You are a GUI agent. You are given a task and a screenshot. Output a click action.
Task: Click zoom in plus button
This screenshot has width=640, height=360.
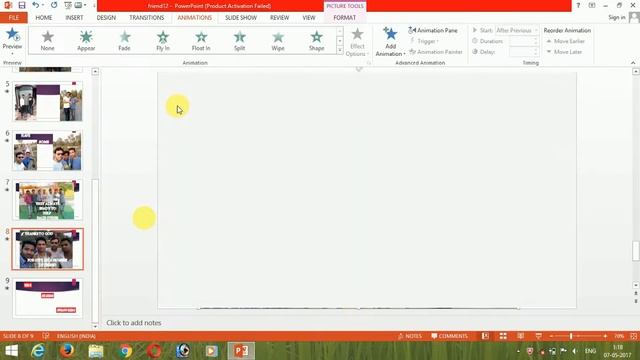pos(605,336)
